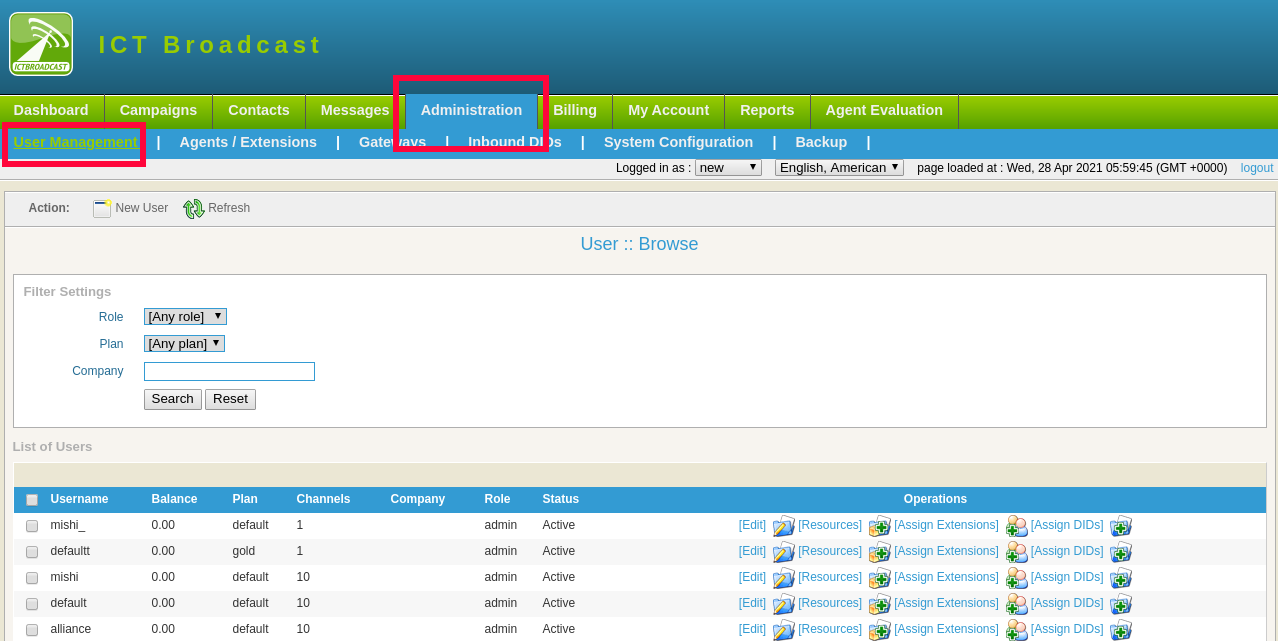Open Agents / Extensions submenu item
Image resolution: width=1278 pixels, height=641 pixels.
point(248,142)
